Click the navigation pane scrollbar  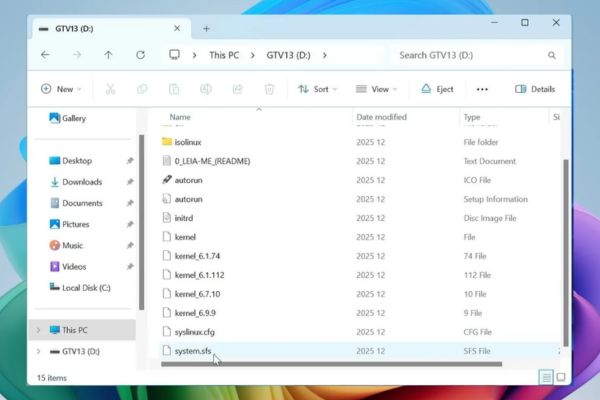(x=141, y=222)
